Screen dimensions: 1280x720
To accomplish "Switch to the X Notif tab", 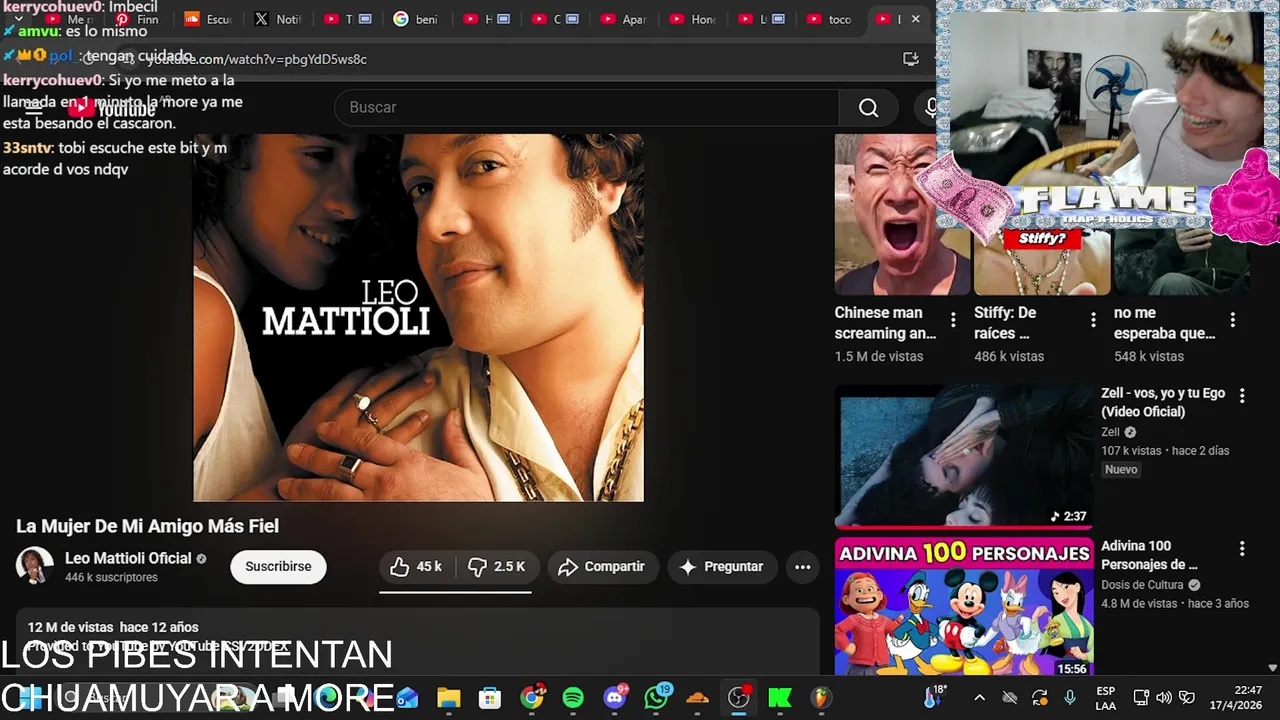I will 278,19.
